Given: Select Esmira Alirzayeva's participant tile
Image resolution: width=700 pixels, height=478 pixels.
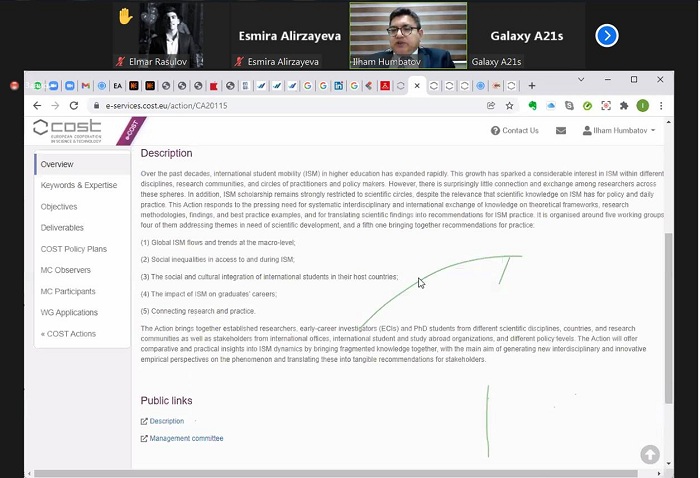Looking at the screenshot, I should [x=289, y=36].
